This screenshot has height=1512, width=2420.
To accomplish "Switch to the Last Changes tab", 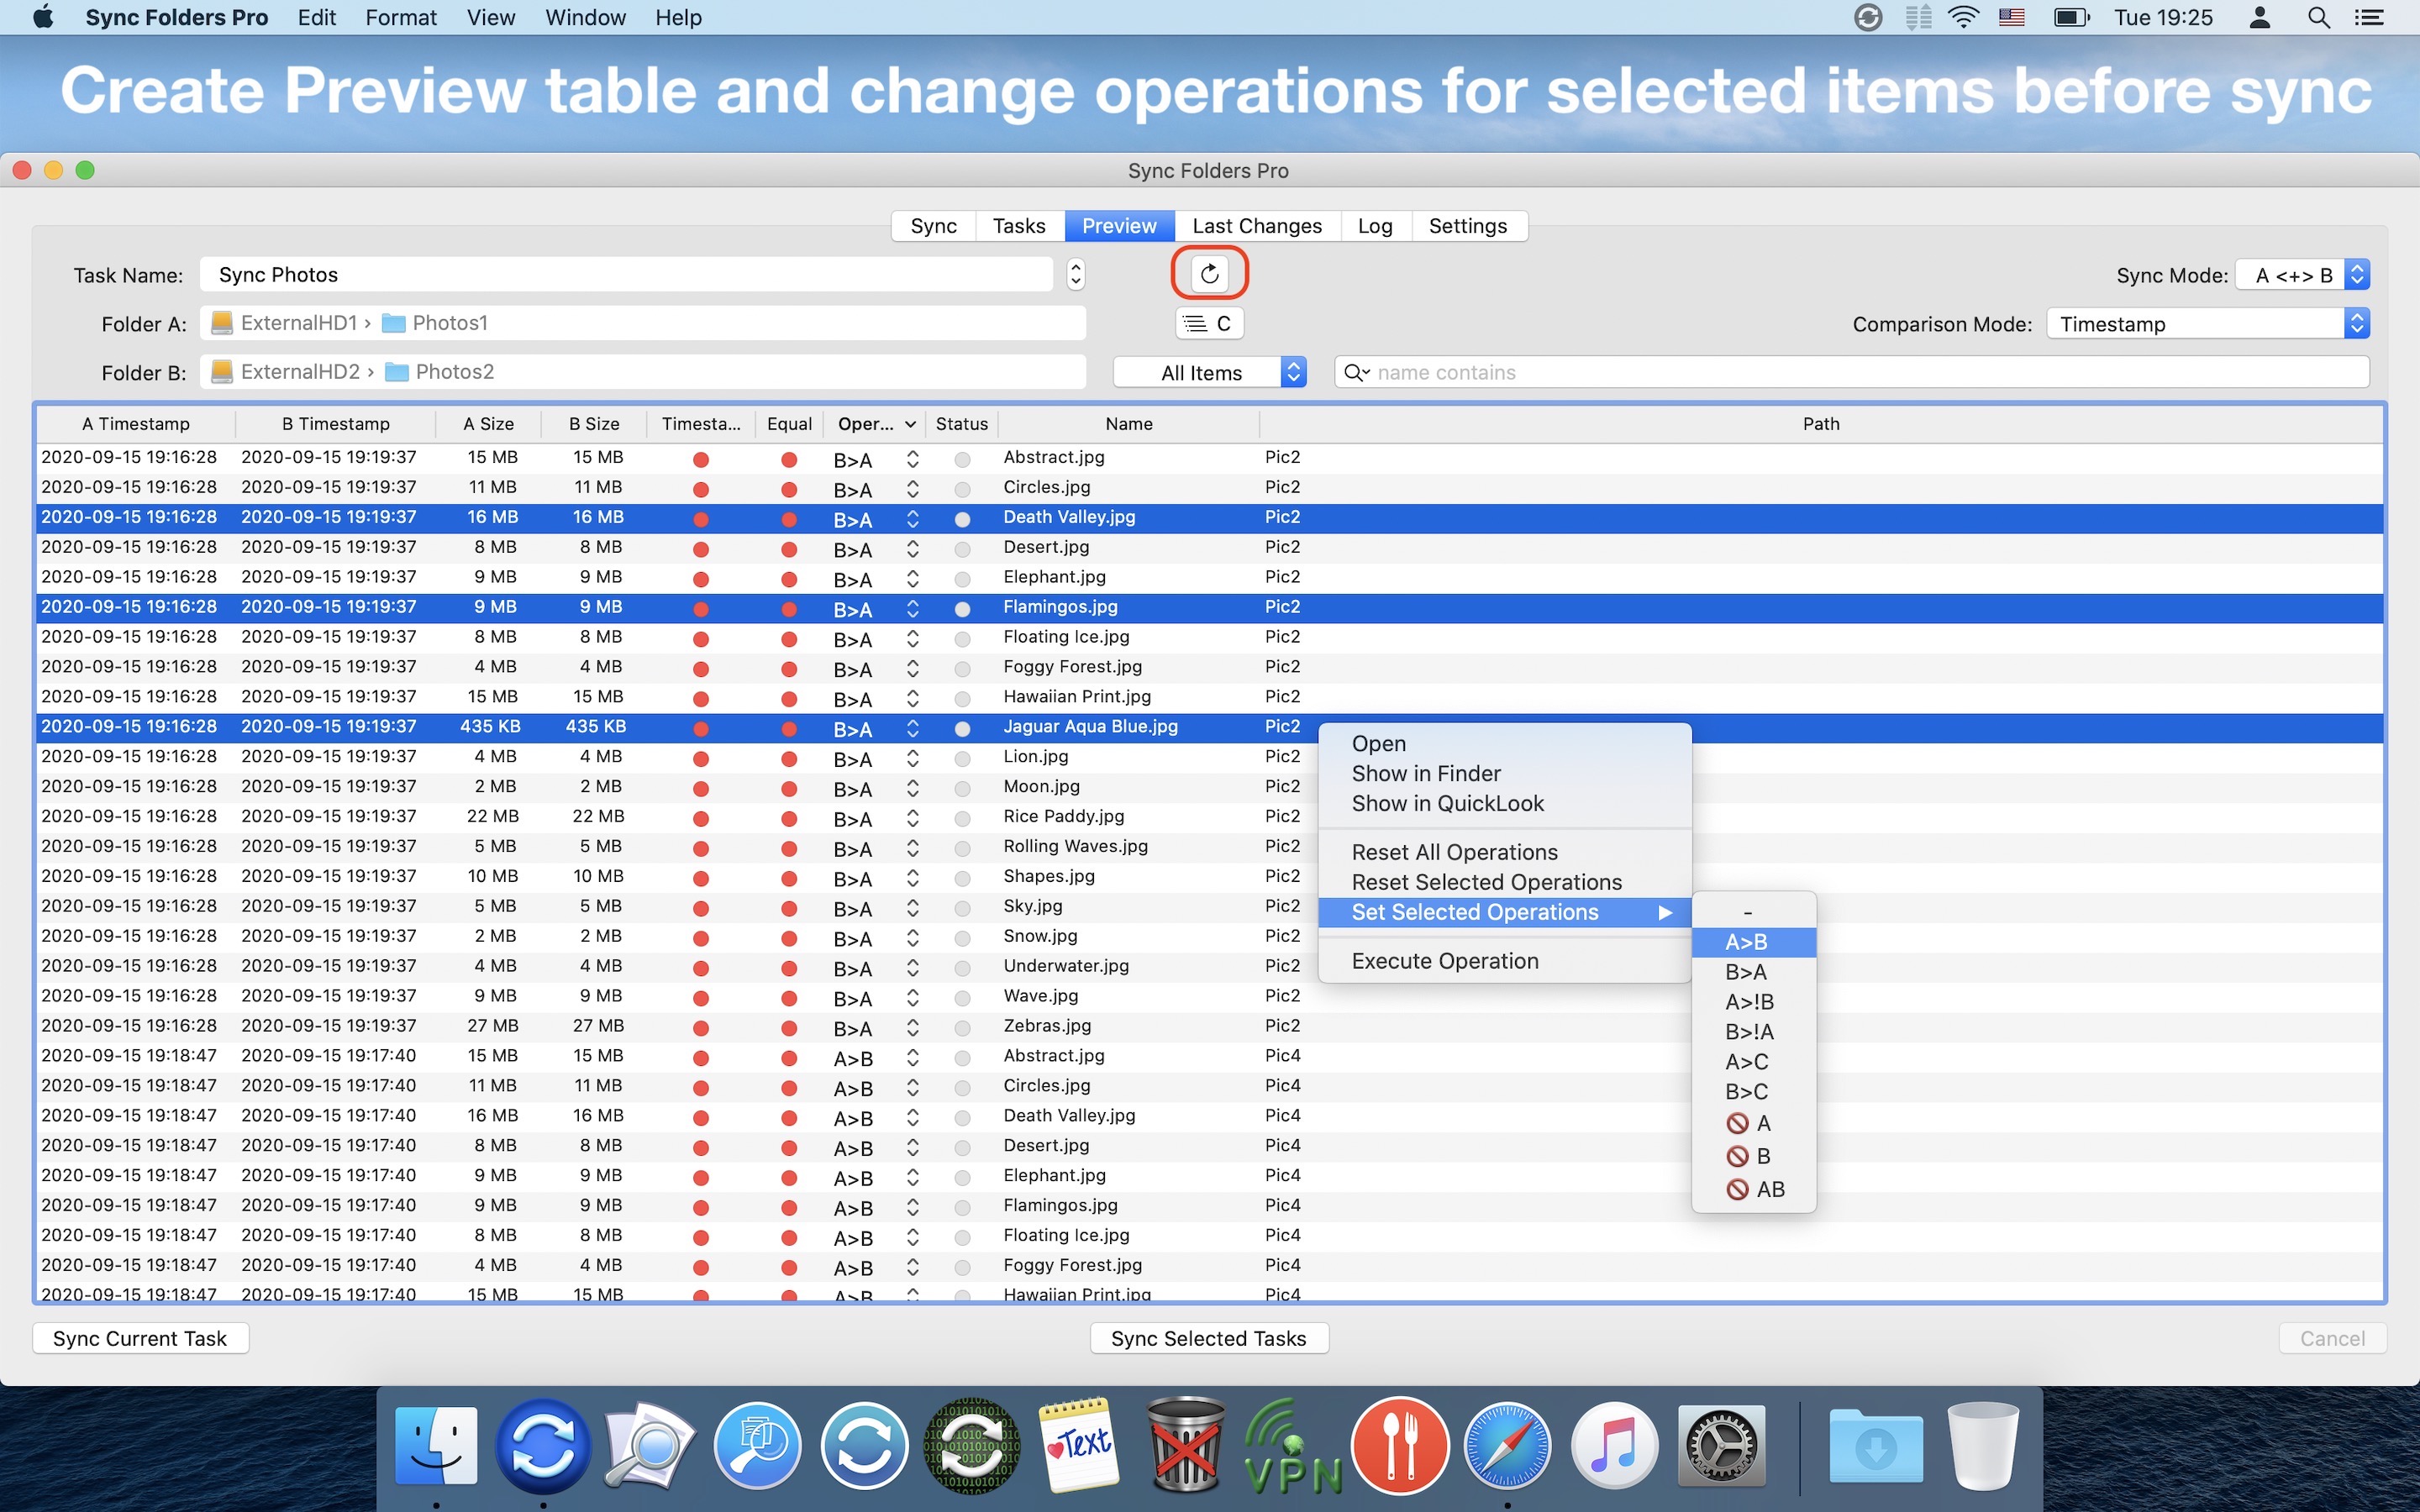I will coord(1256,226).
